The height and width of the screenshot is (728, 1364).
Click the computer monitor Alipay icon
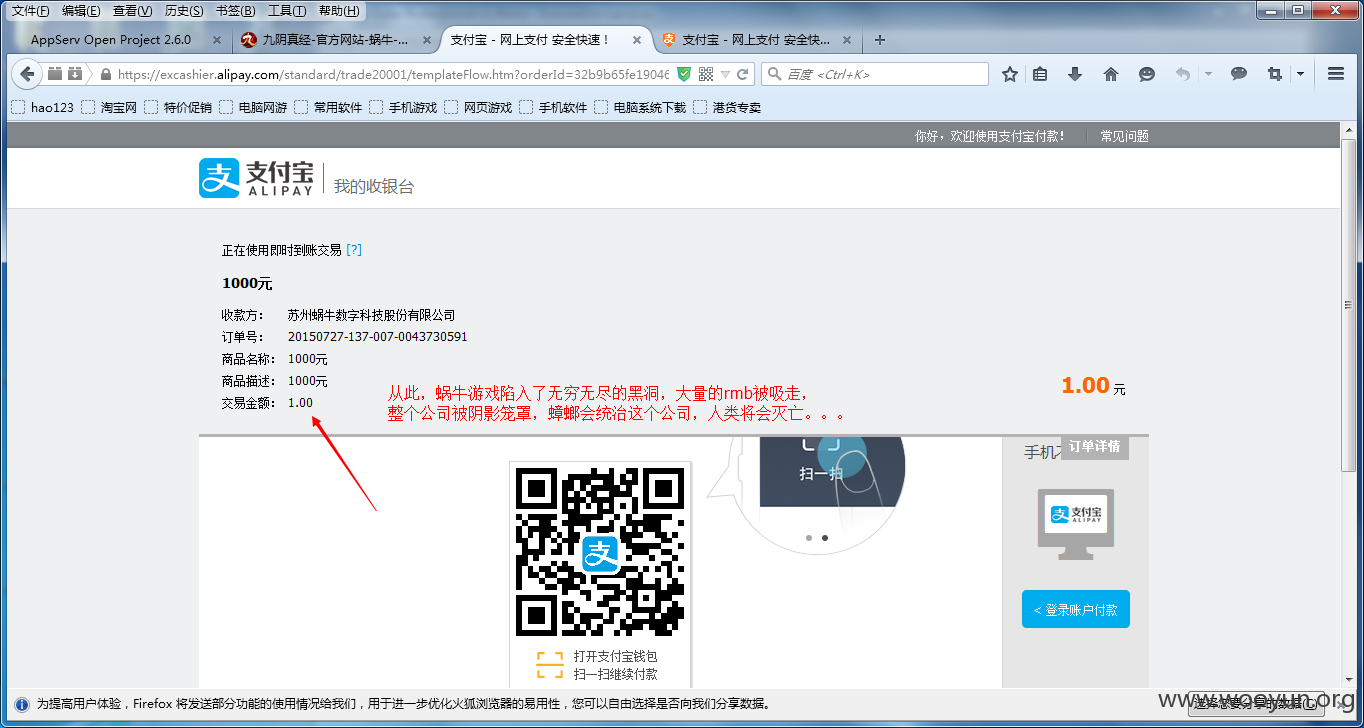[1076, 524]
